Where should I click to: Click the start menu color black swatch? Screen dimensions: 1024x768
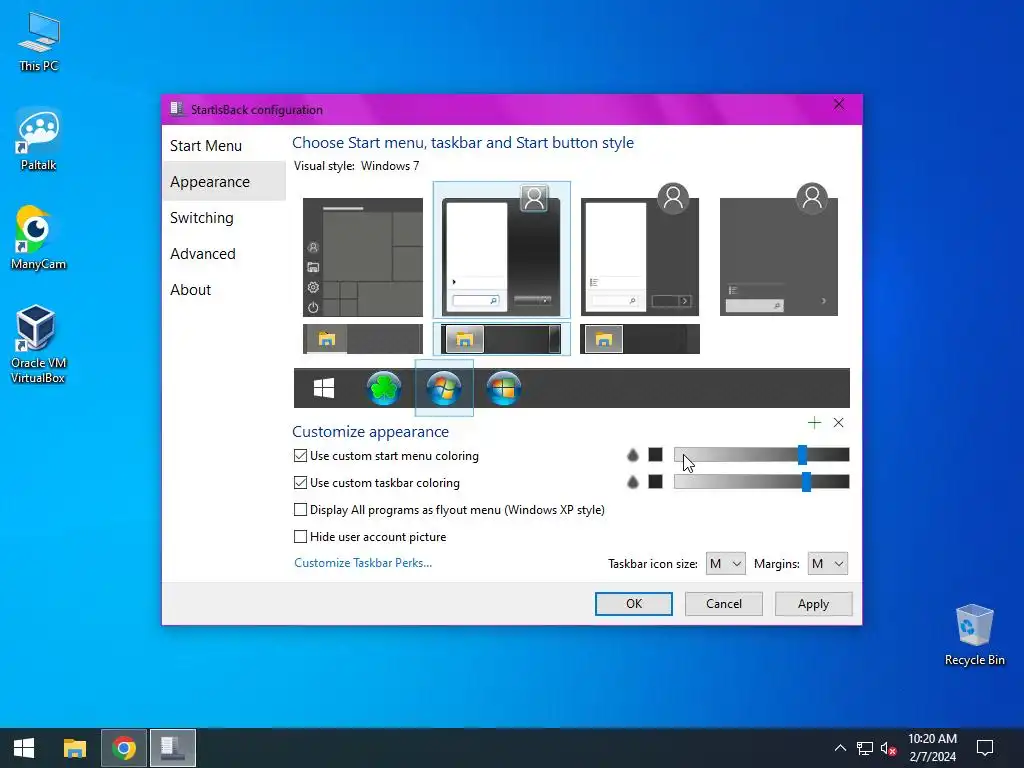pos(655,455)
